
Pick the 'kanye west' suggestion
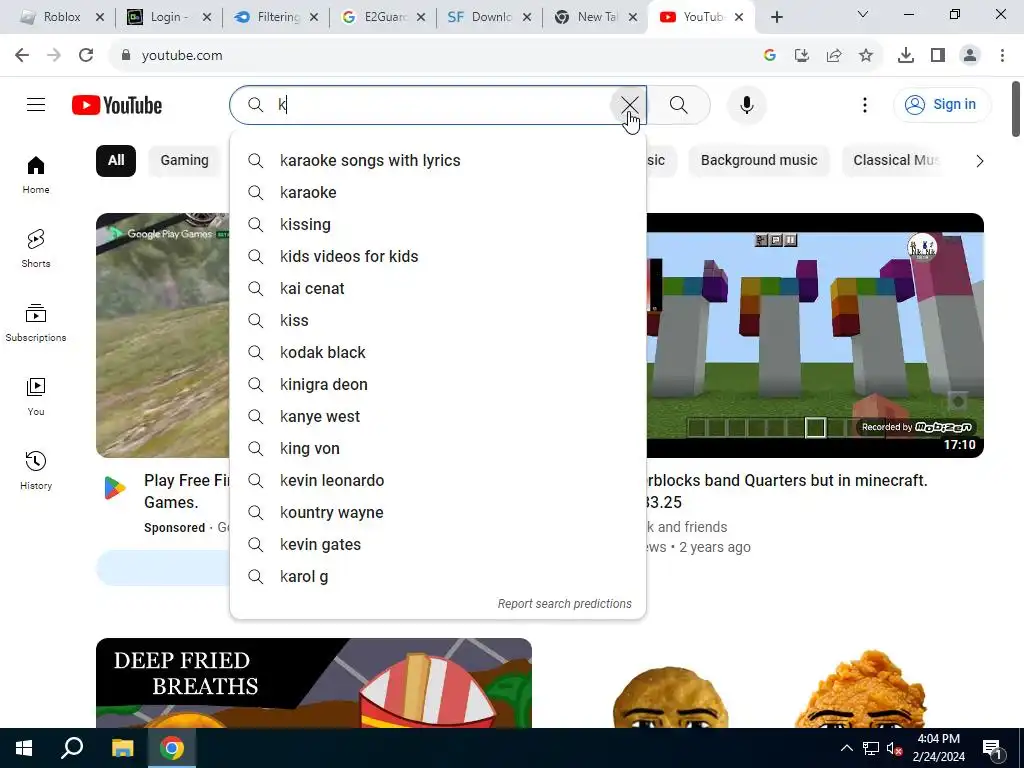(x=438, y=417)
